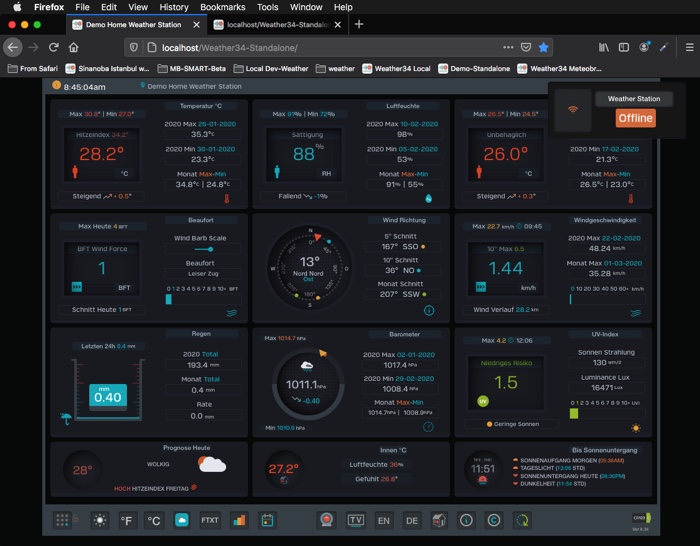Click gauge icon in Barometer panel
Screen dimensions: 700x546
point(428,427)
